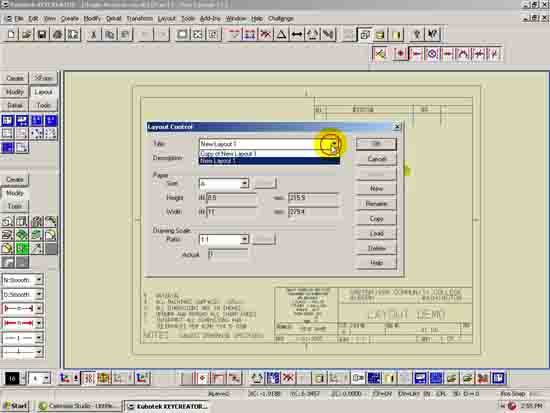Click the New file icon in toolbar

coord(11,34)
